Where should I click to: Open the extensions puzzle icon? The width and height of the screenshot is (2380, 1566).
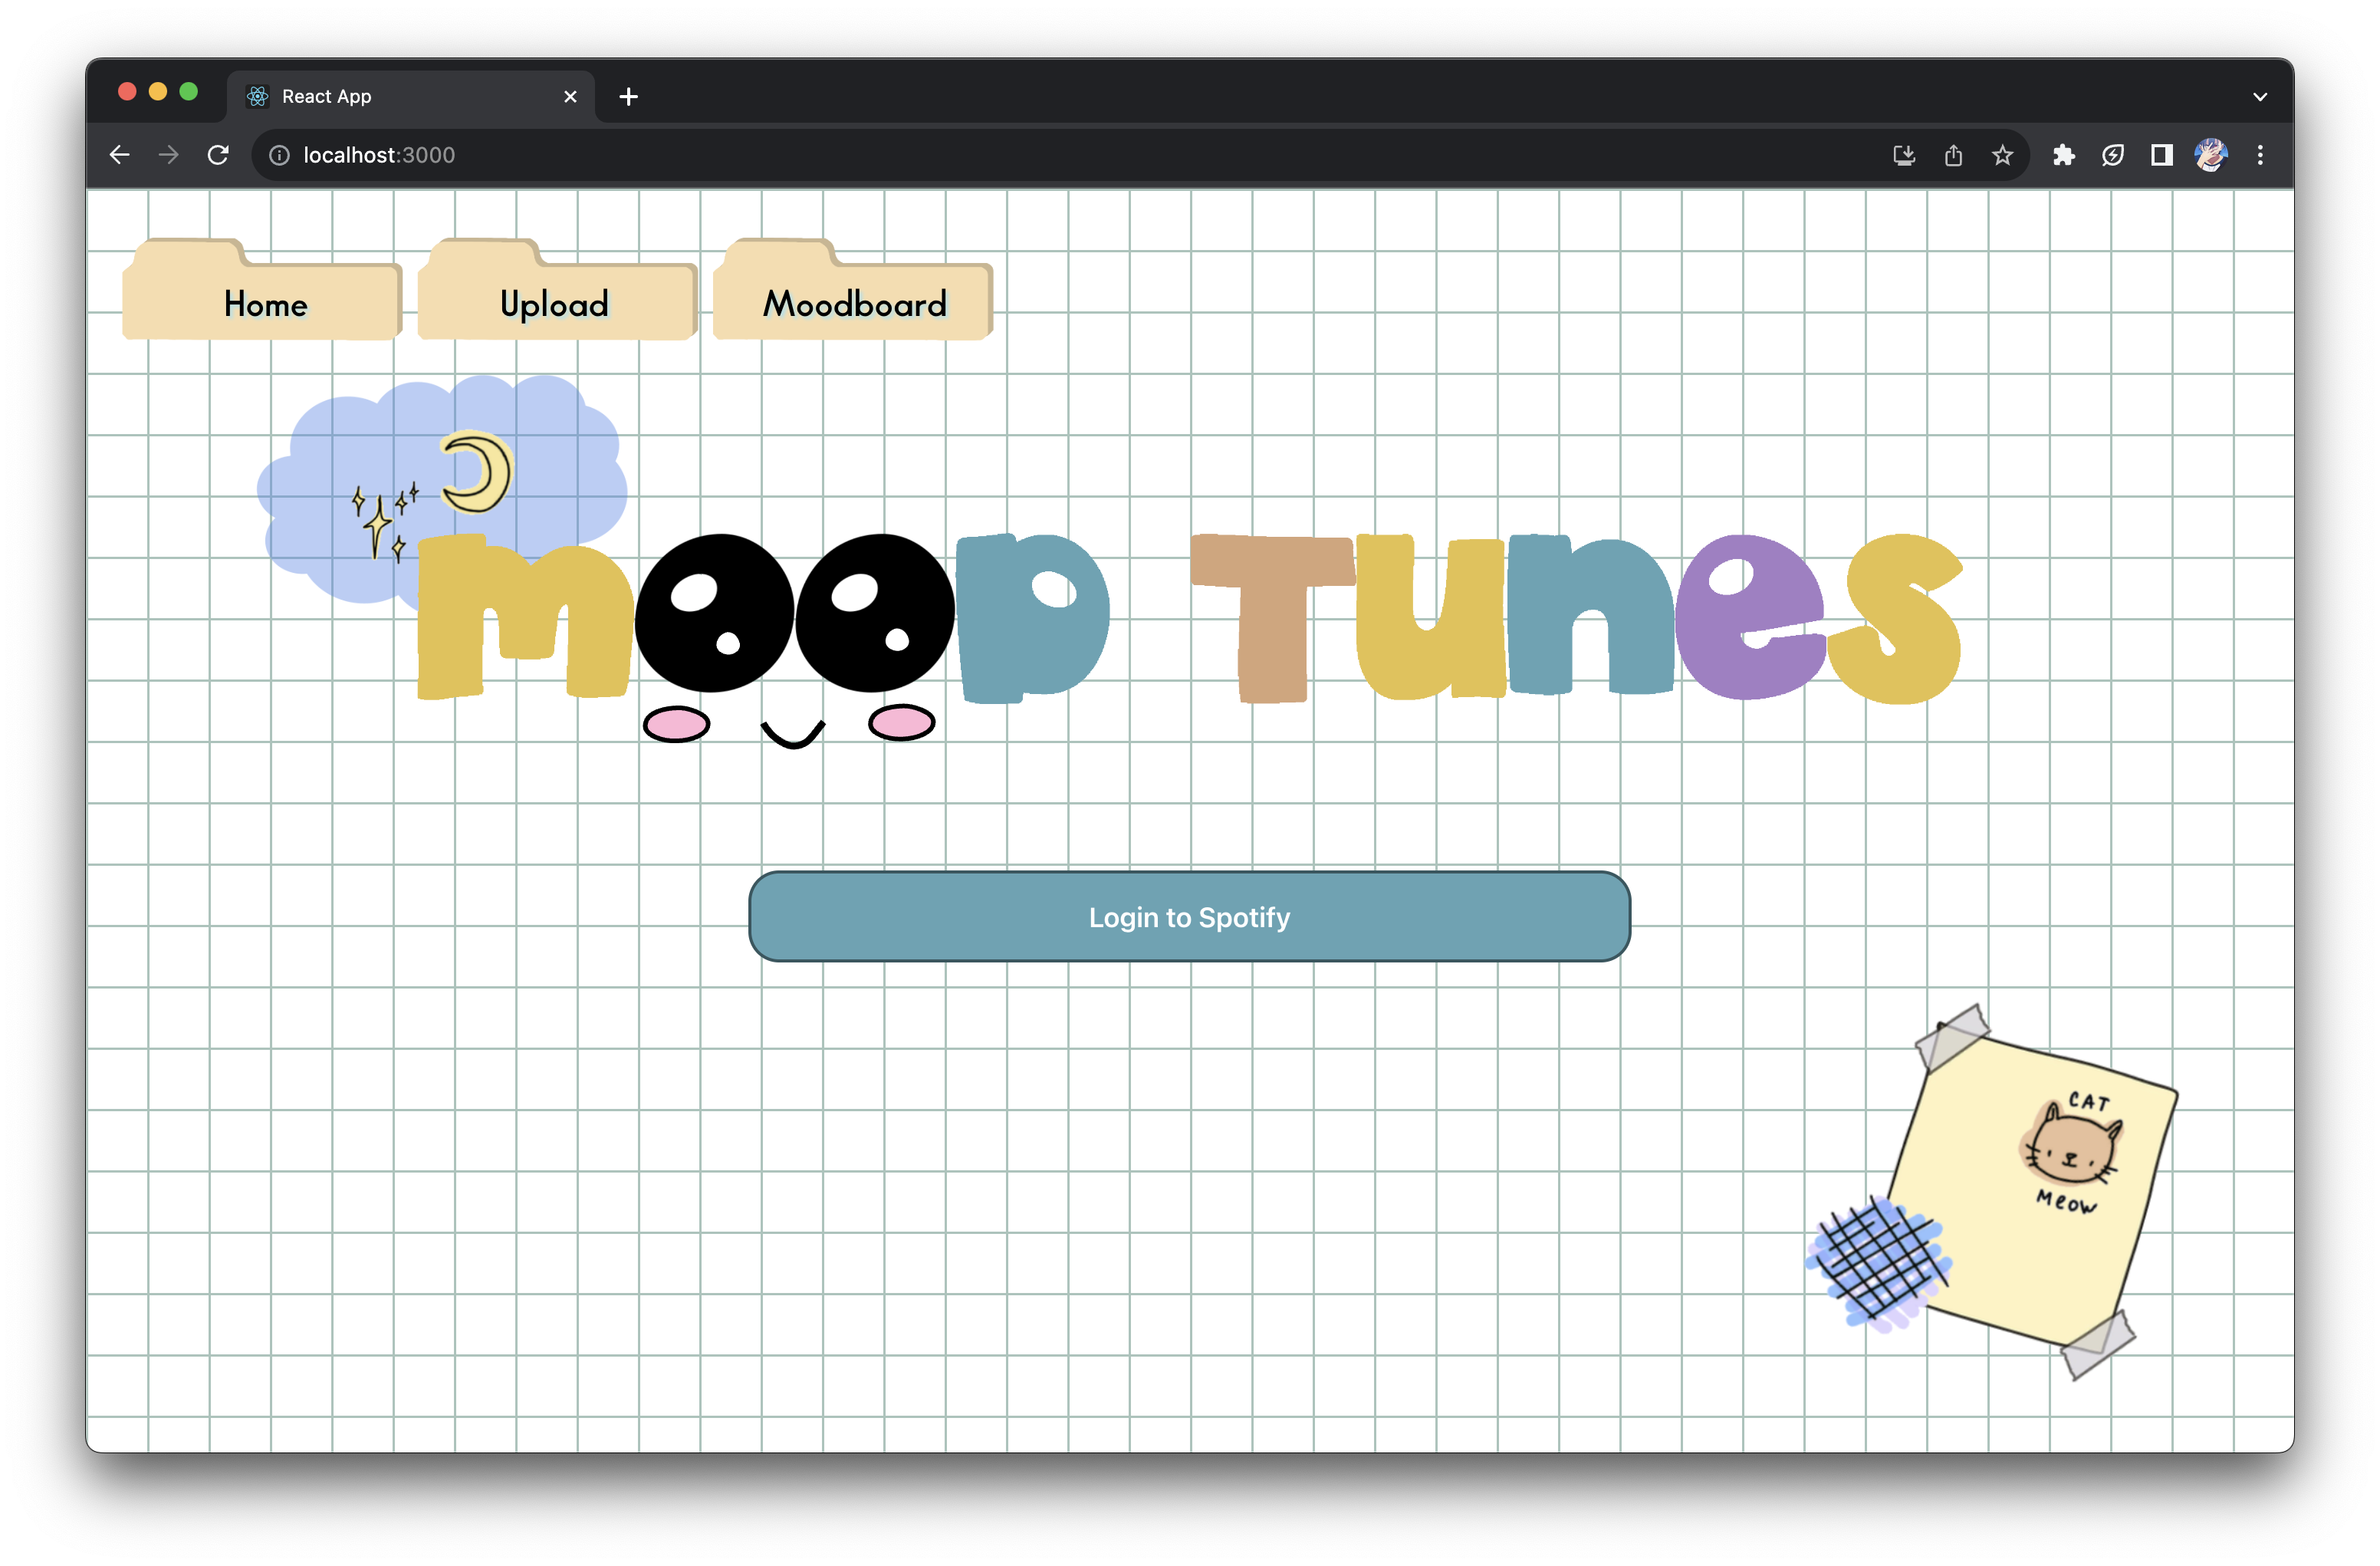tap(2064, 155)
